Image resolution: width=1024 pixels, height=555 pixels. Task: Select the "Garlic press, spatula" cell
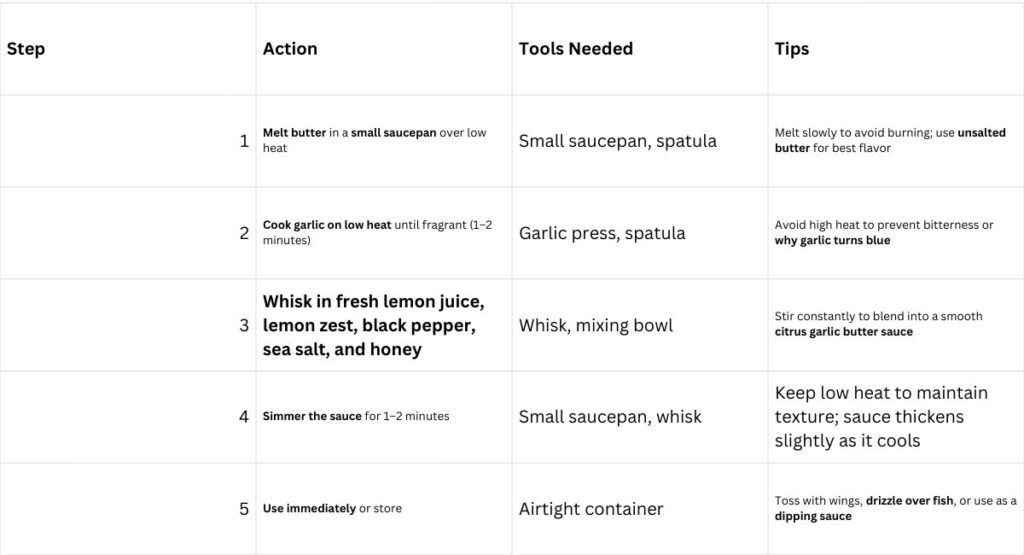coord(602,233)
